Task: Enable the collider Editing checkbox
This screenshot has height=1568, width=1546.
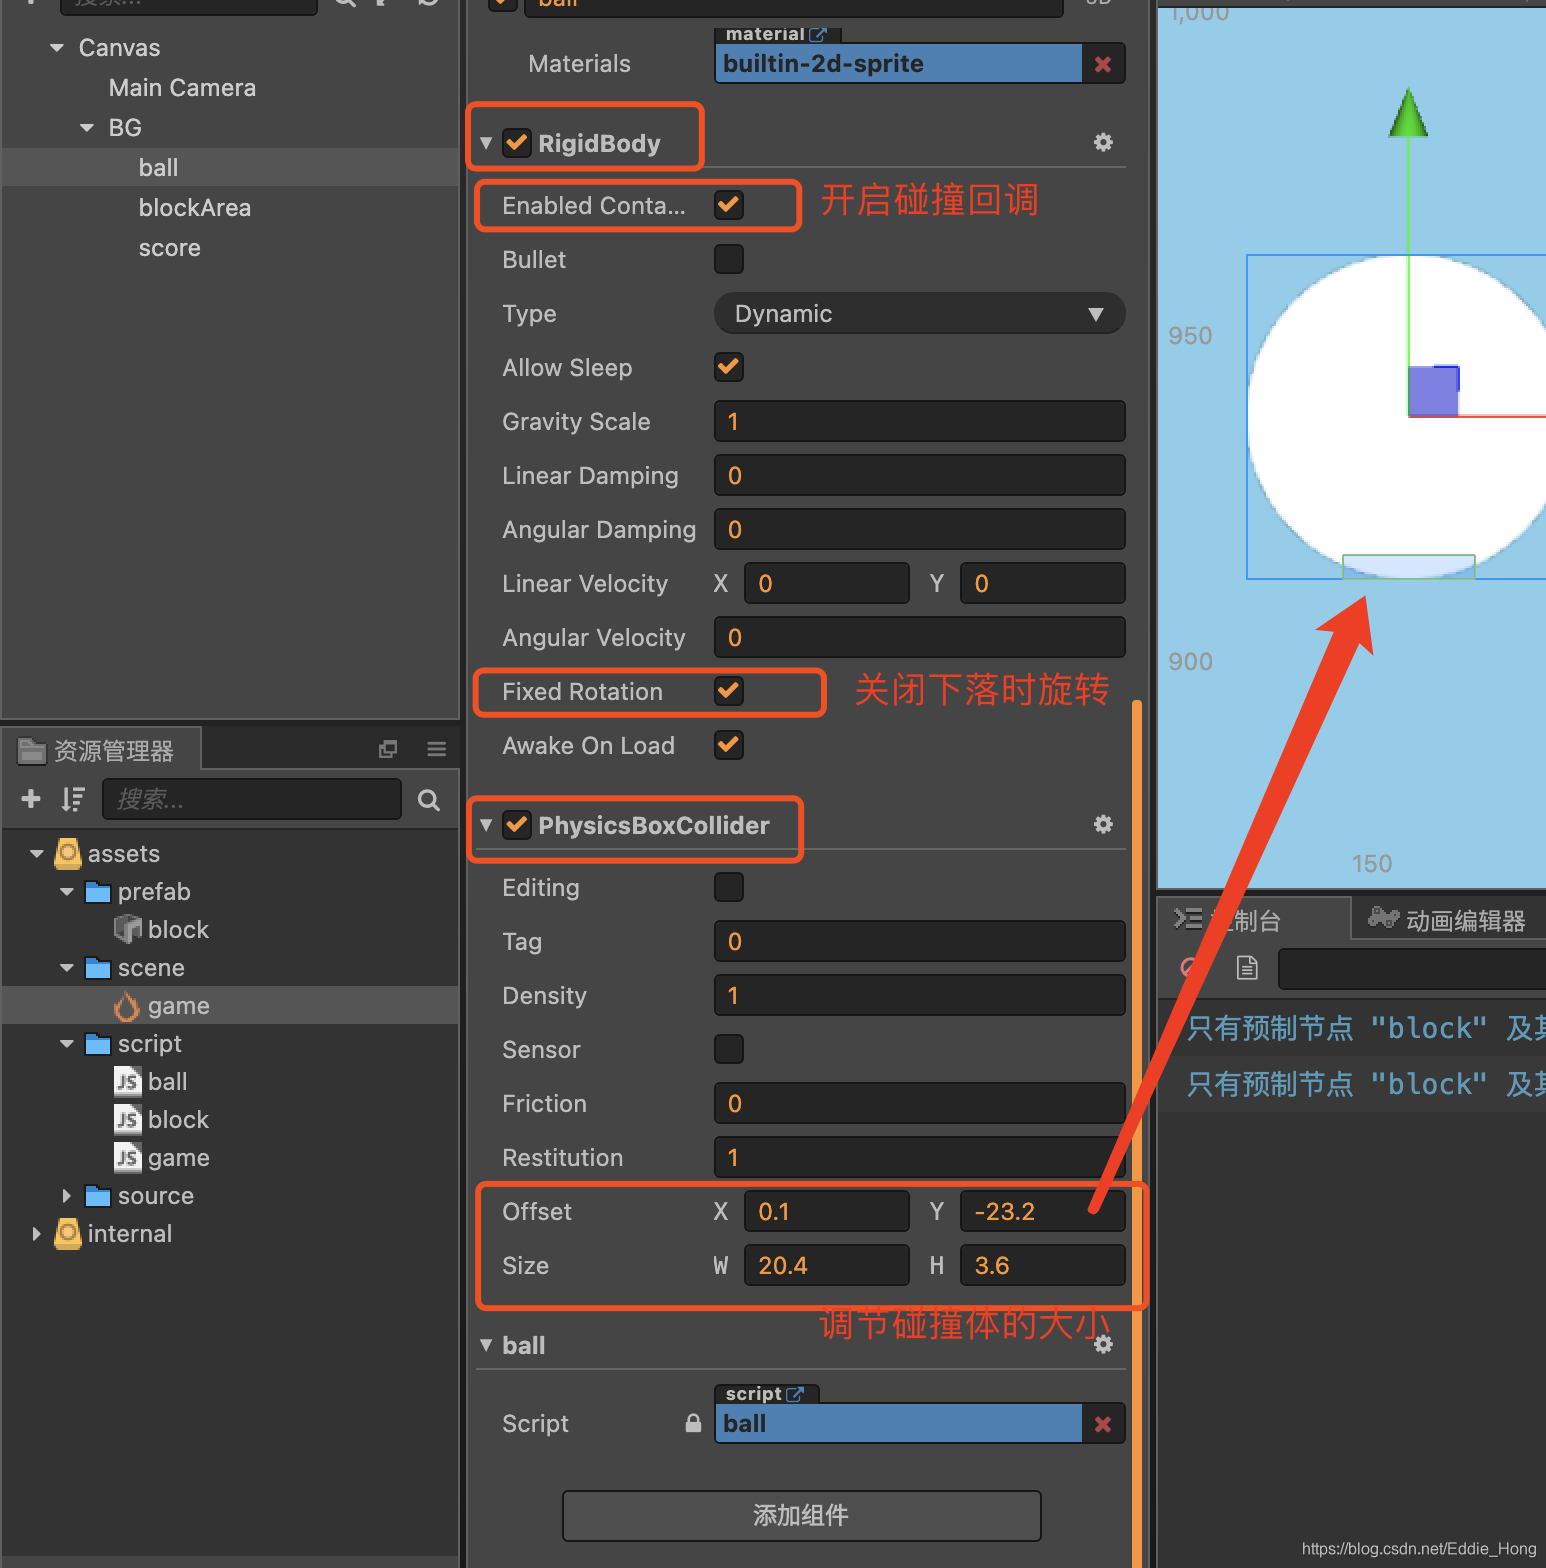Action: pyautogui.click(x=729, y=887)
